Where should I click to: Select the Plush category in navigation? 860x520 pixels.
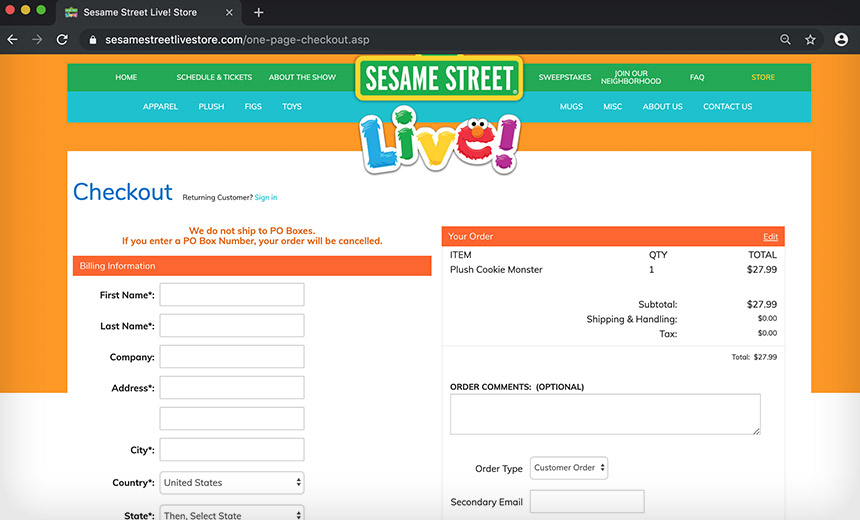(211, 107)
